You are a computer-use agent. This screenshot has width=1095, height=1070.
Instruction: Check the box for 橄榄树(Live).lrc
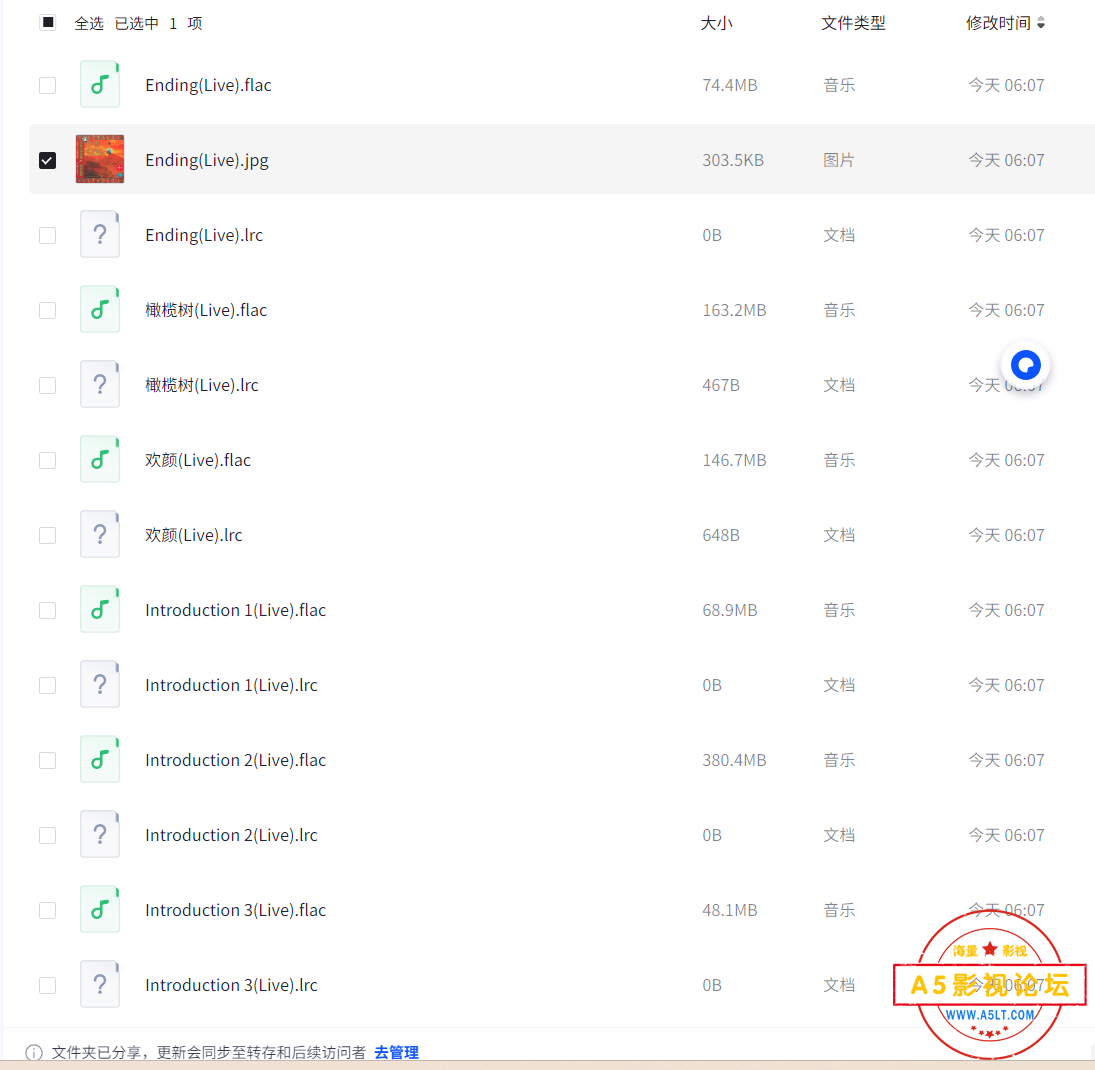click(47, 386)
